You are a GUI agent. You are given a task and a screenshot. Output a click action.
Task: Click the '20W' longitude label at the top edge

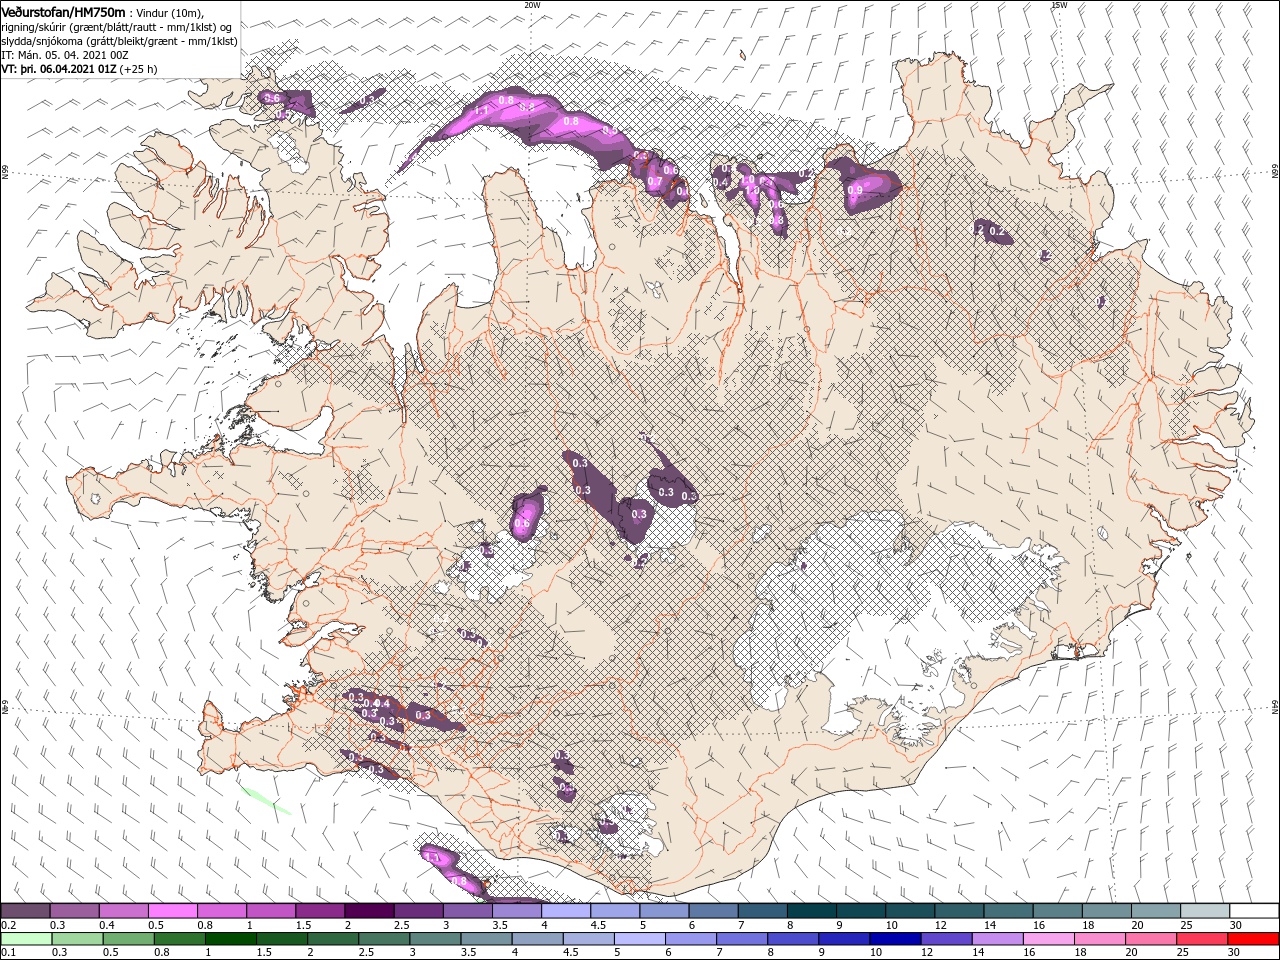(532, 4)
